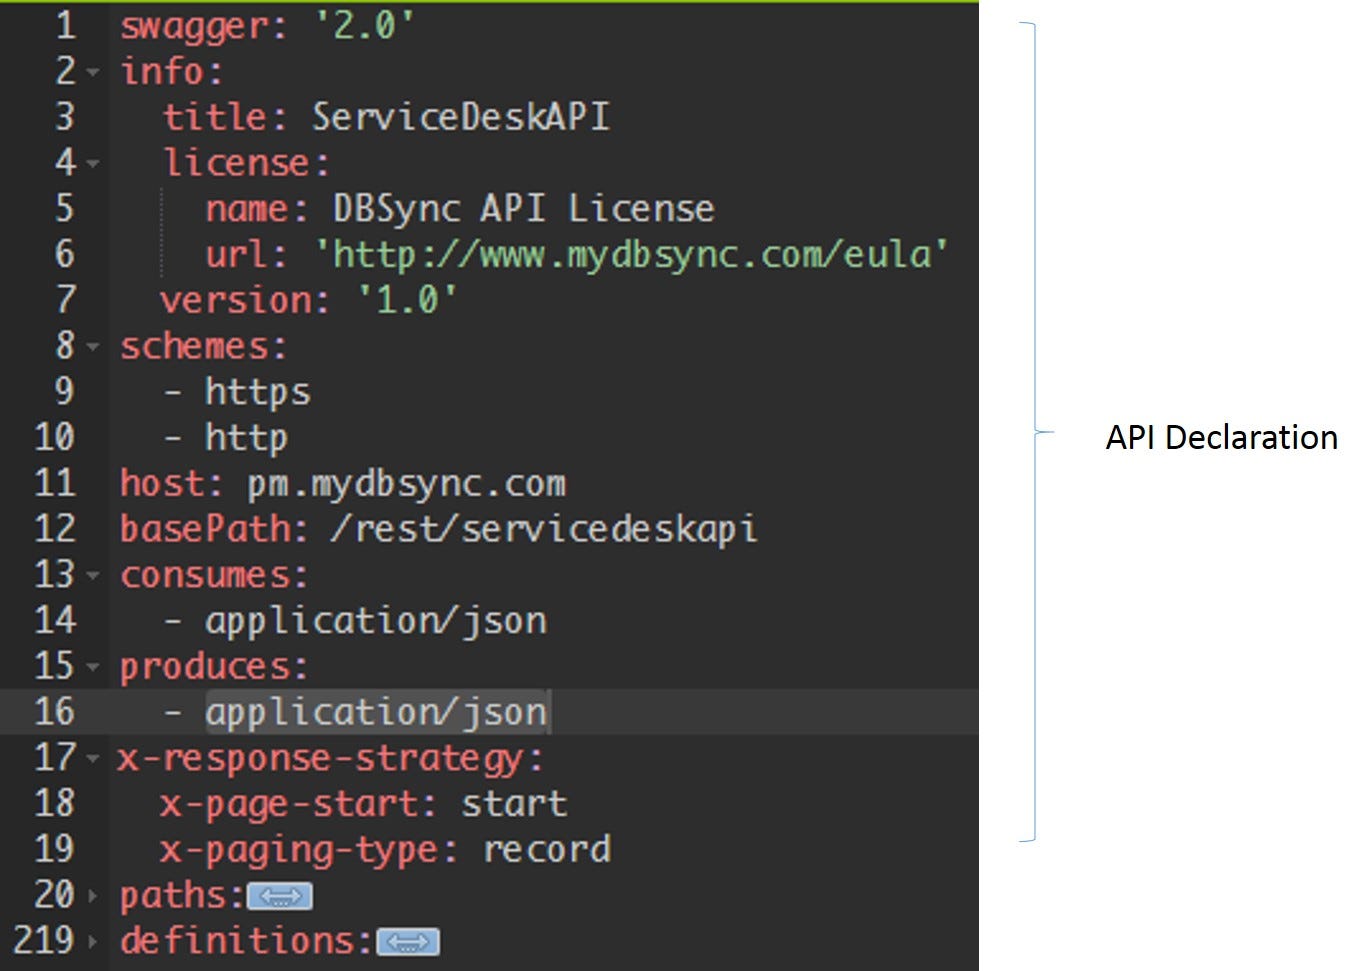Collapse the info block fold arrow

[x=93, y=73]
